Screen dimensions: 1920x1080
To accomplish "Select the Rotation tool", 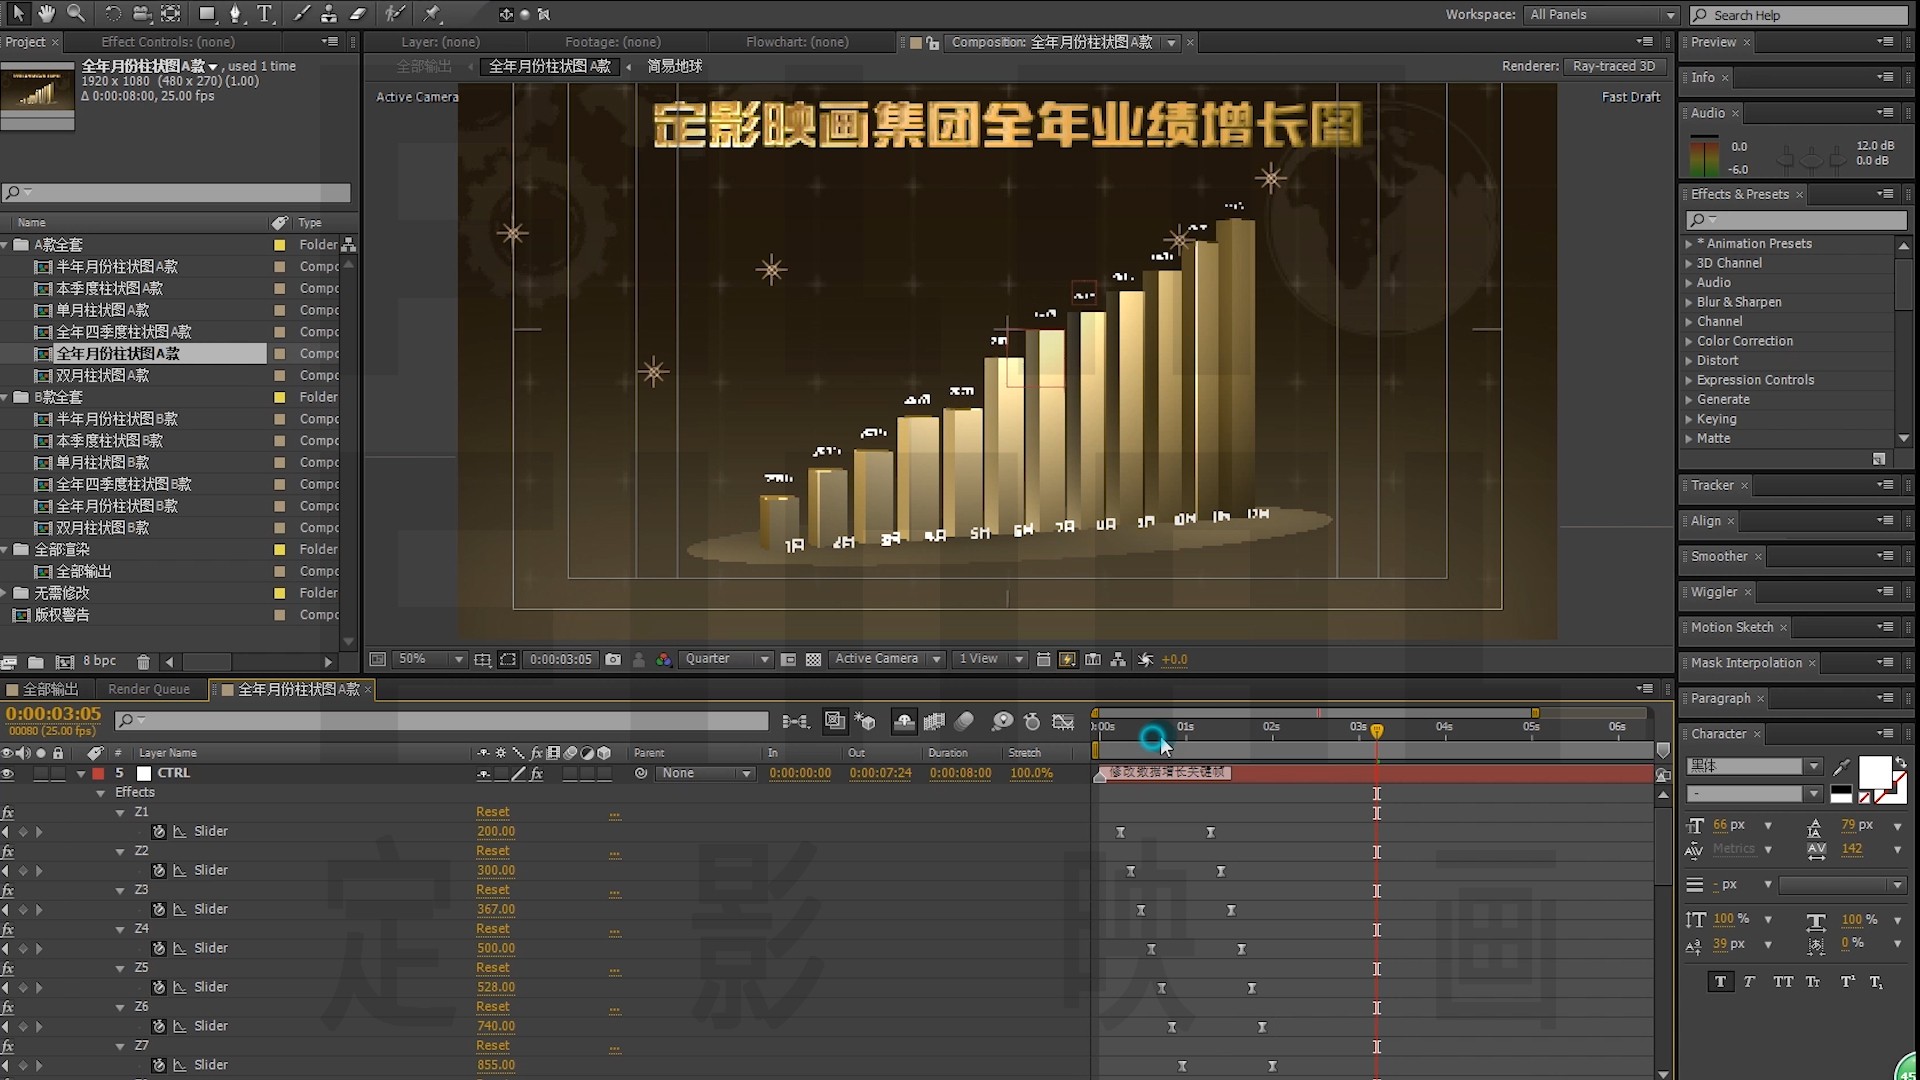I will tap(112, 13).
